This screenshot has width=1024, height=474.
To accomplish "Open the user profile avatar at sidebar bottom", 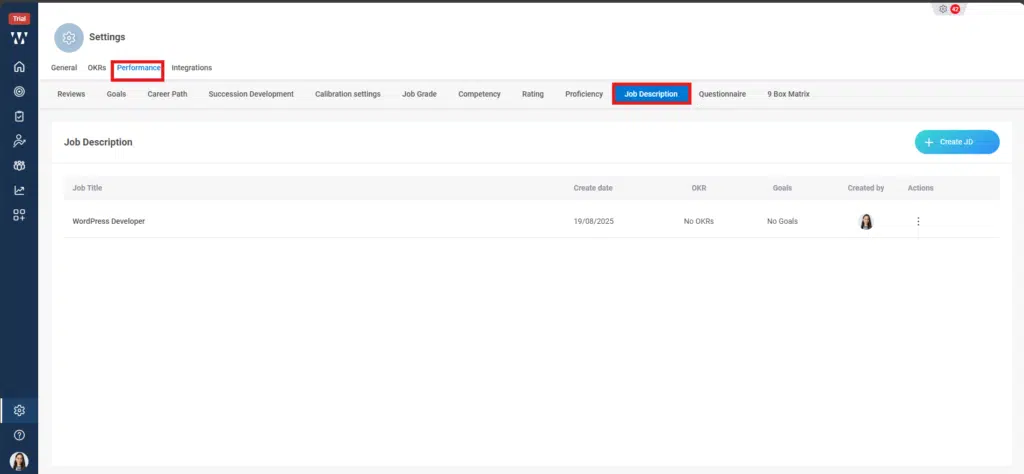I will [x=19, y=461].
